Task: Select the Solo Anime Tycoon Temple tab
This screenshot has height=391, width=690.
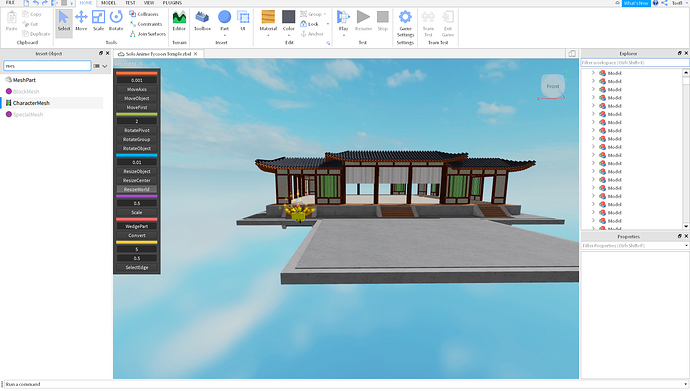Action: 158,54
